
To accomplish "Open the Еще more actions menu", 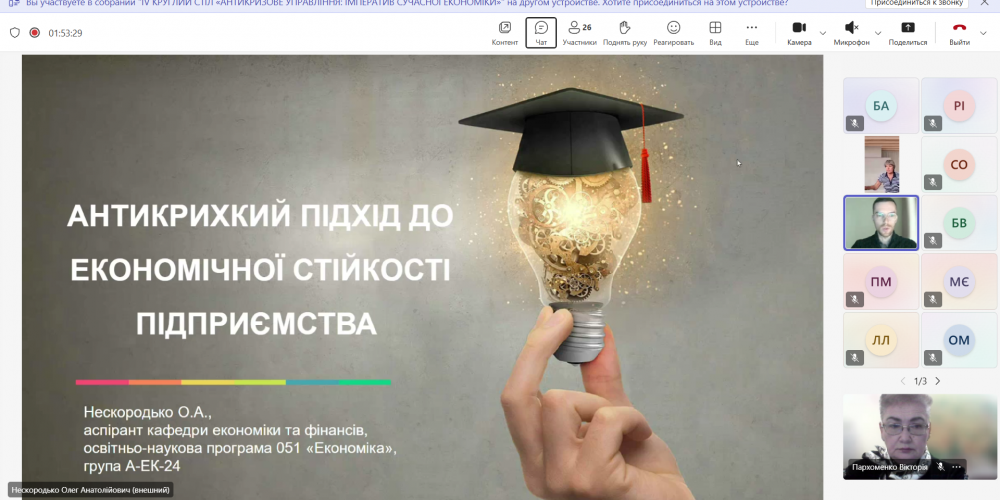I will [752, 33].
